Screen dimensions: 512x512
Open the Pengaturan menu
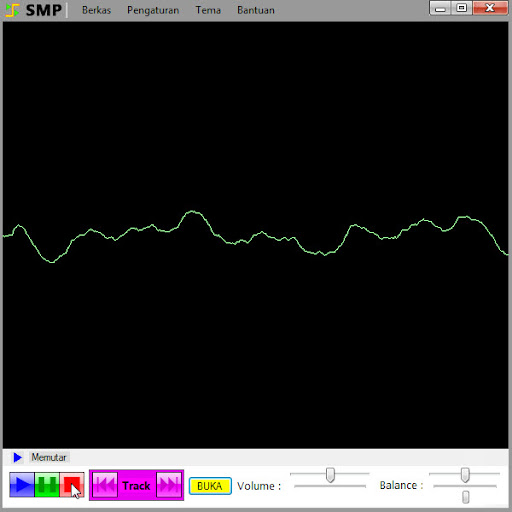(153, 10)
